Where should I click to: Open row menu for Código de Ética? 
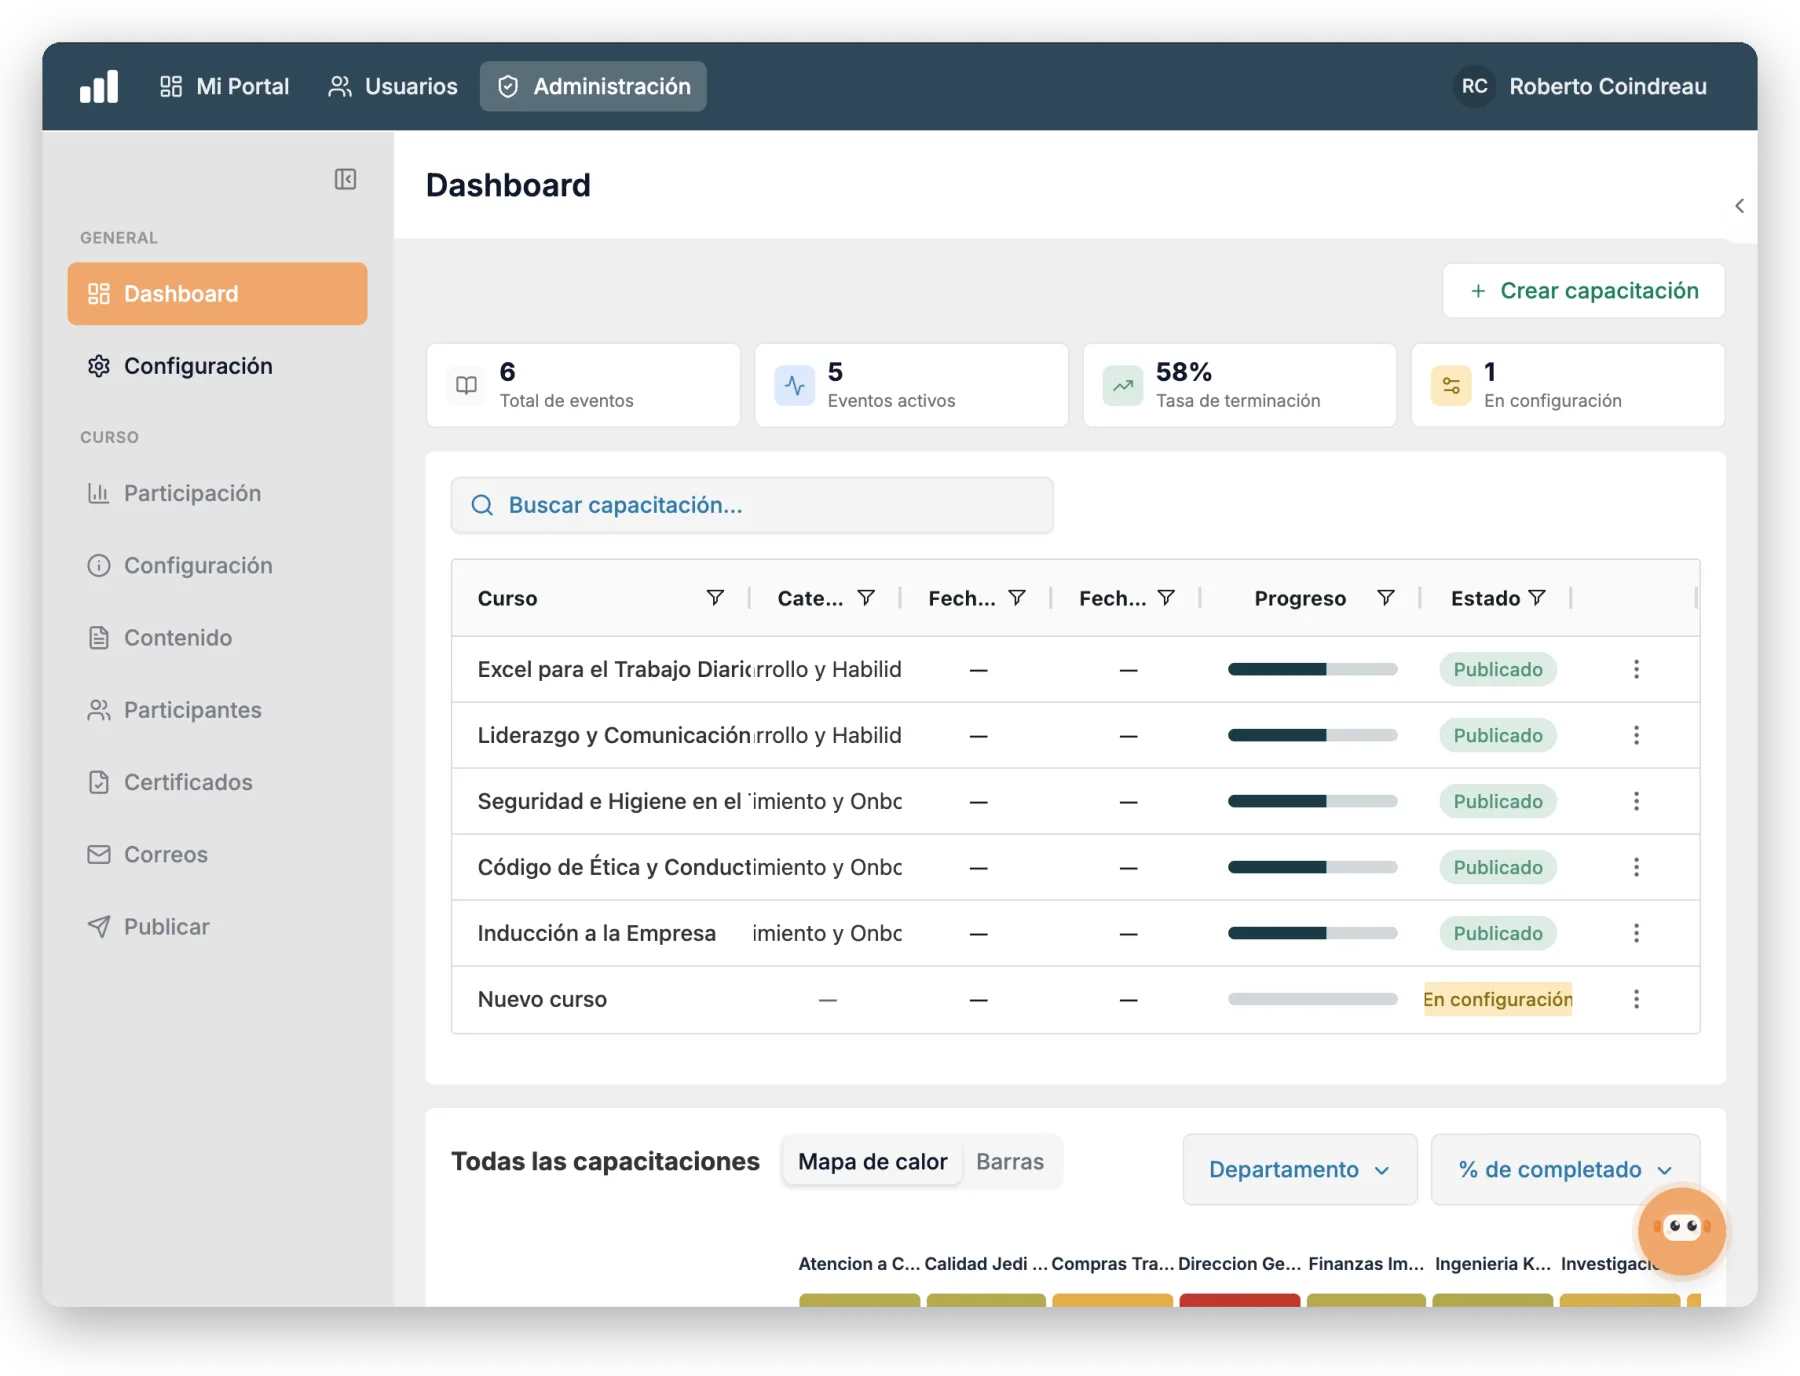click(1636, 867)
